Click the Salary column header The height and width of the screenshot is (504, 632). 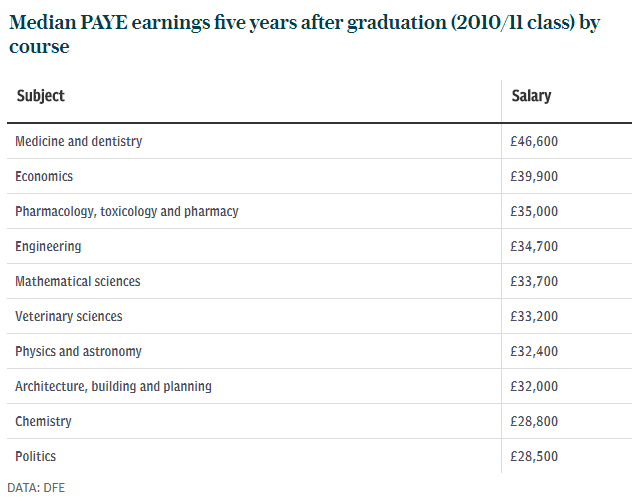click(531, 96)
